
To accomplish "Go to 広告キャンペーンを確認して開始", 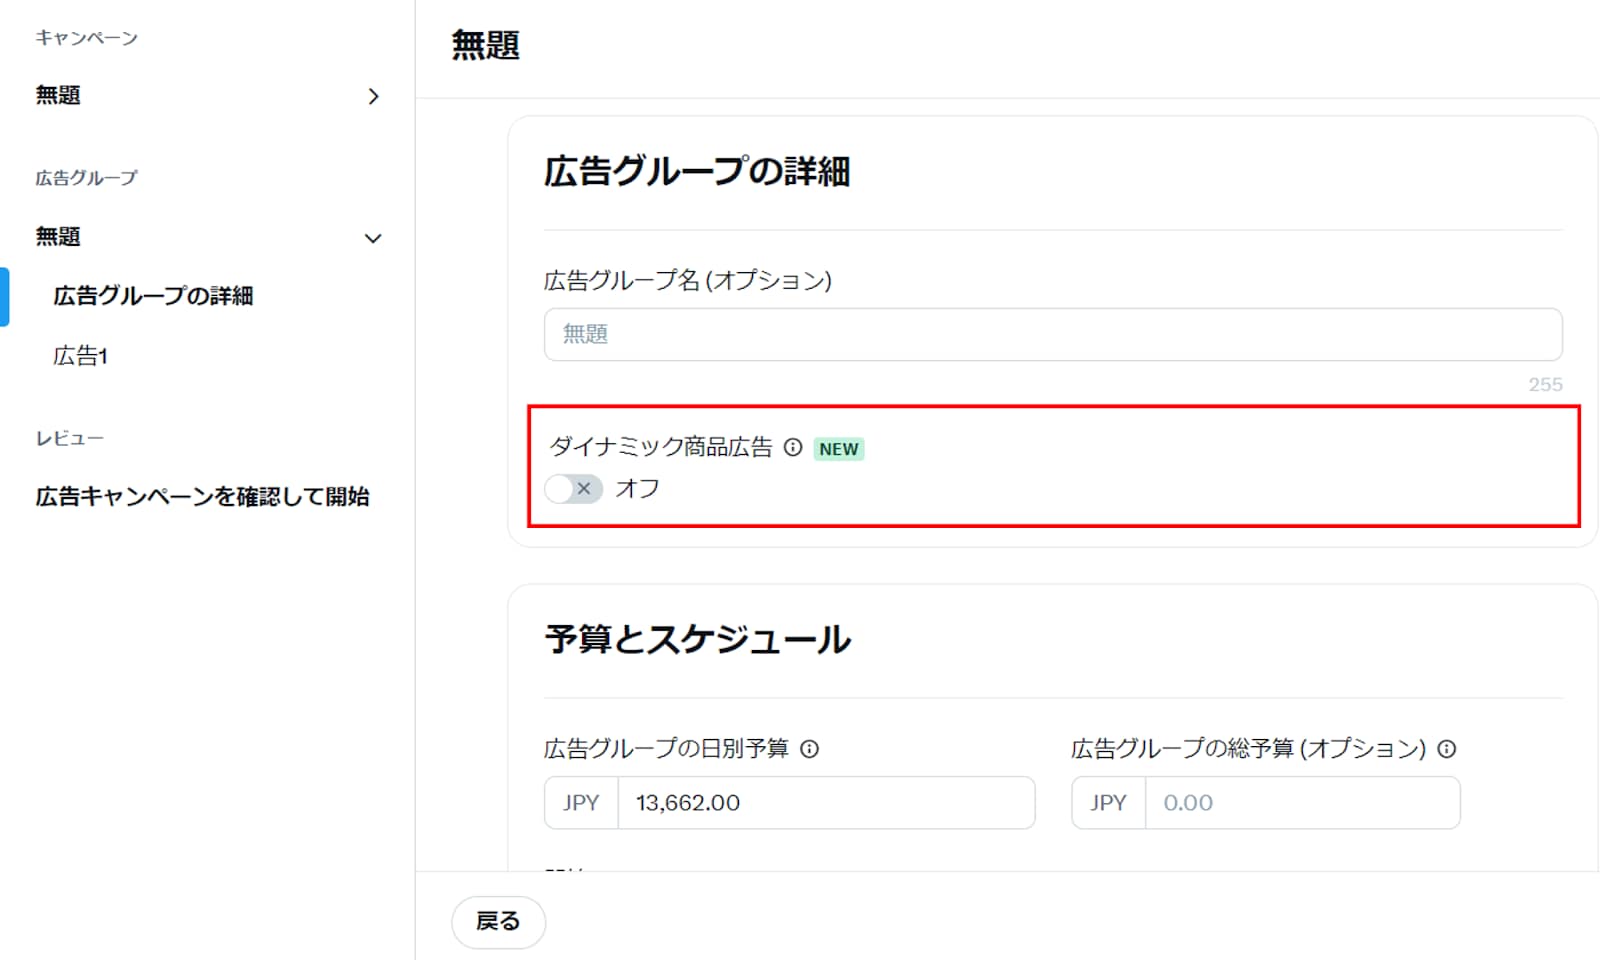I will [x=202, y=497].
